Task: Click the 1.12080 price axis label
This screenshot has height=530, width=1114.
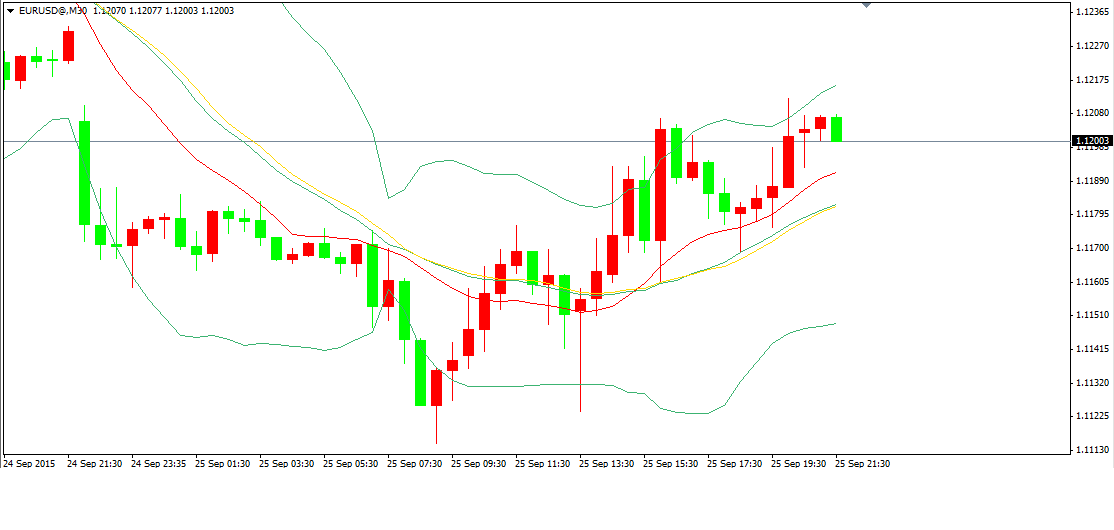Action: tap(1092, 113)
